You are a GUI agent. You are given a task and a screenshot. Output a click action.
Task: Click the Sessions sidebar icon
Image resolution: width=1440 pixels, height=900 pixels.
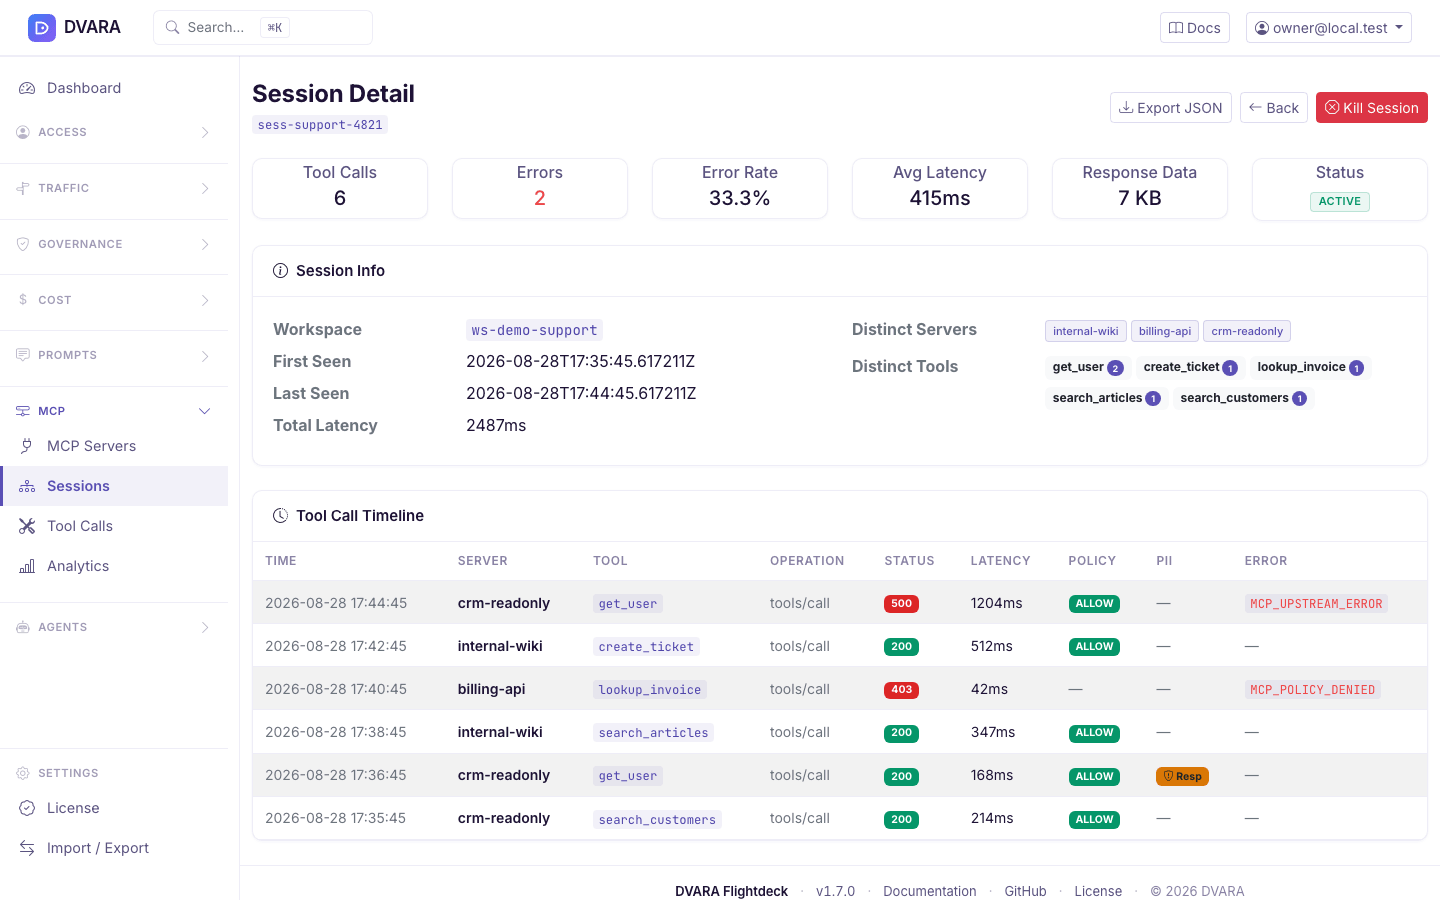click(27, 486)
